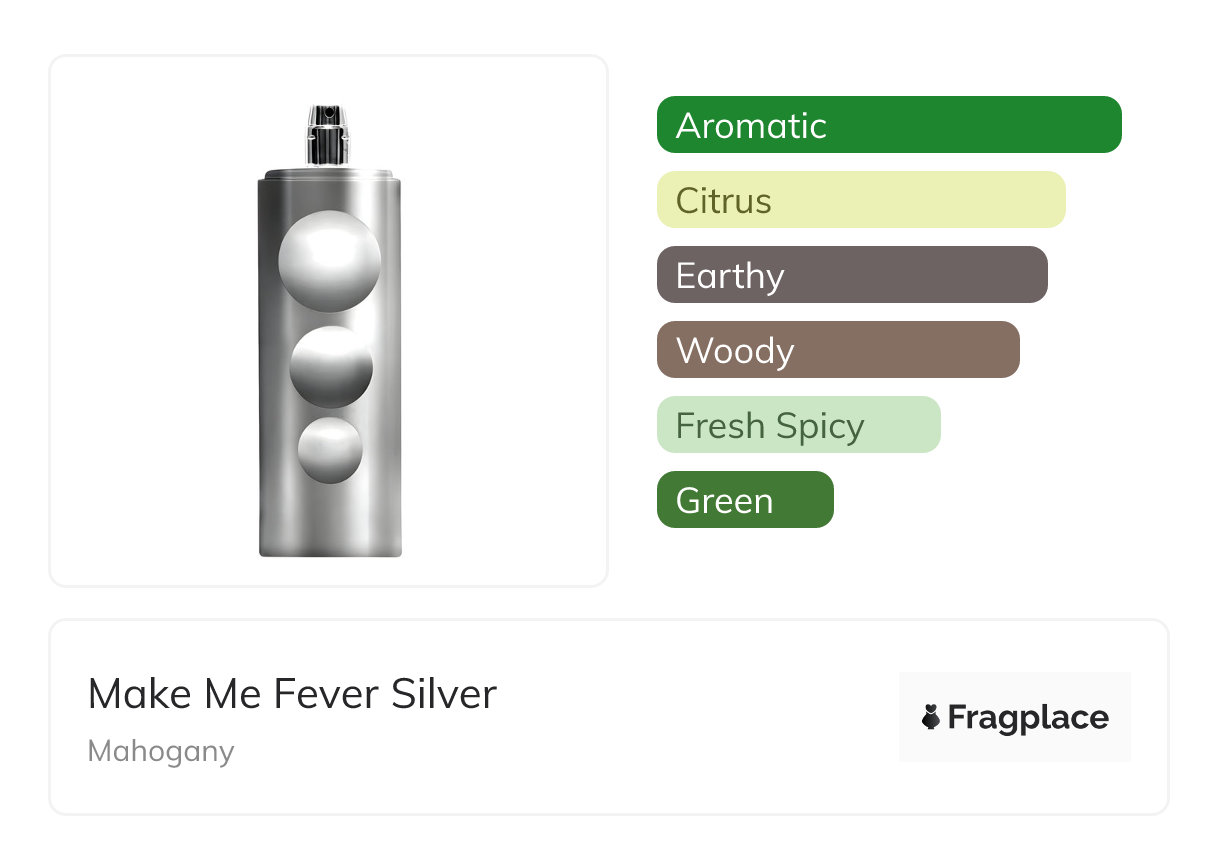Click the spray nozzle atop the bottle
This screenshot has height=864, width=1218.
326,134
